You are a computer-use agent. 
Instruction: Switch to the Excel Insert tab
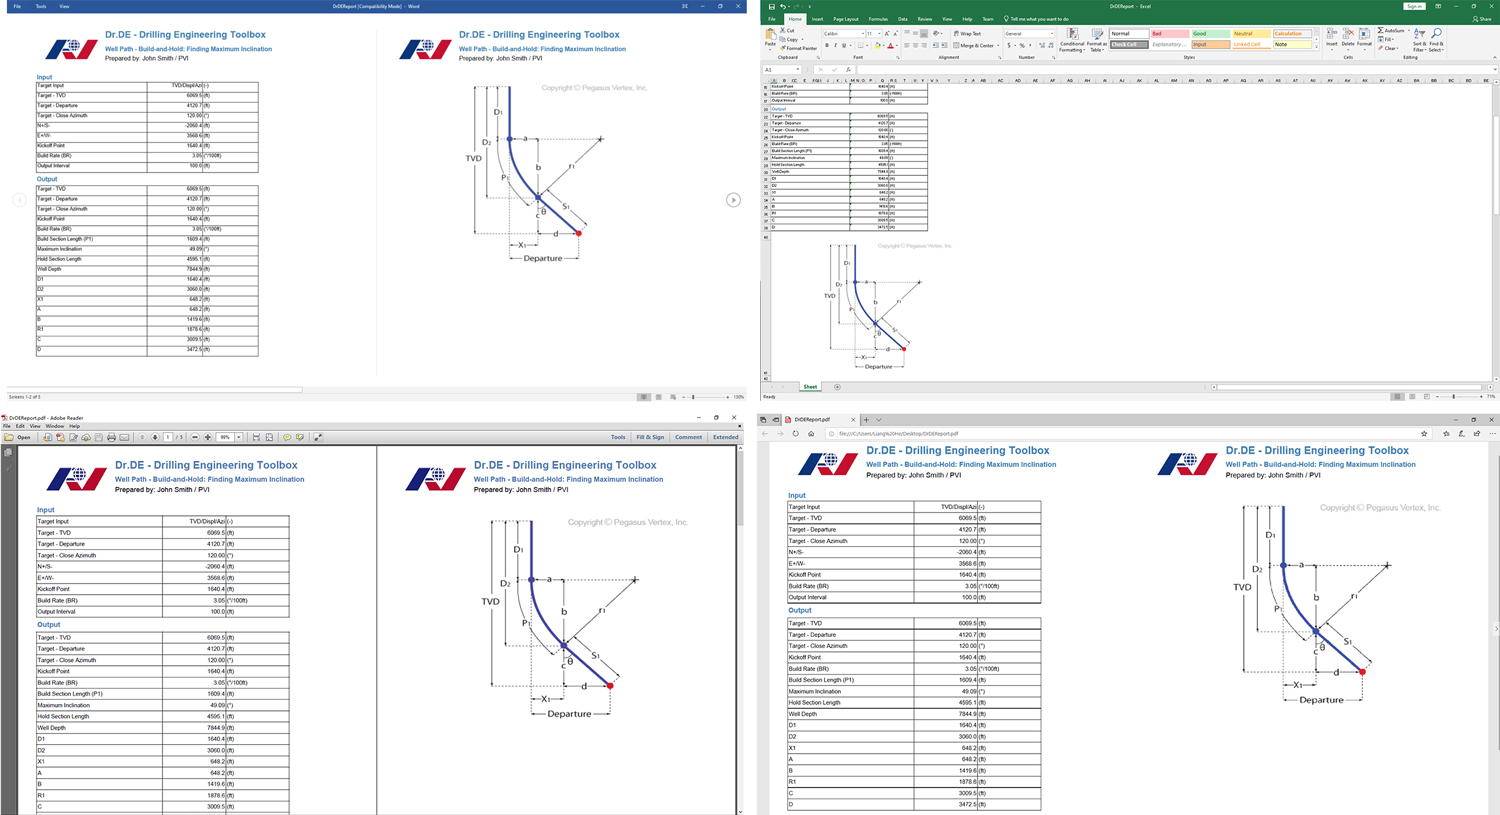[817, 19]
